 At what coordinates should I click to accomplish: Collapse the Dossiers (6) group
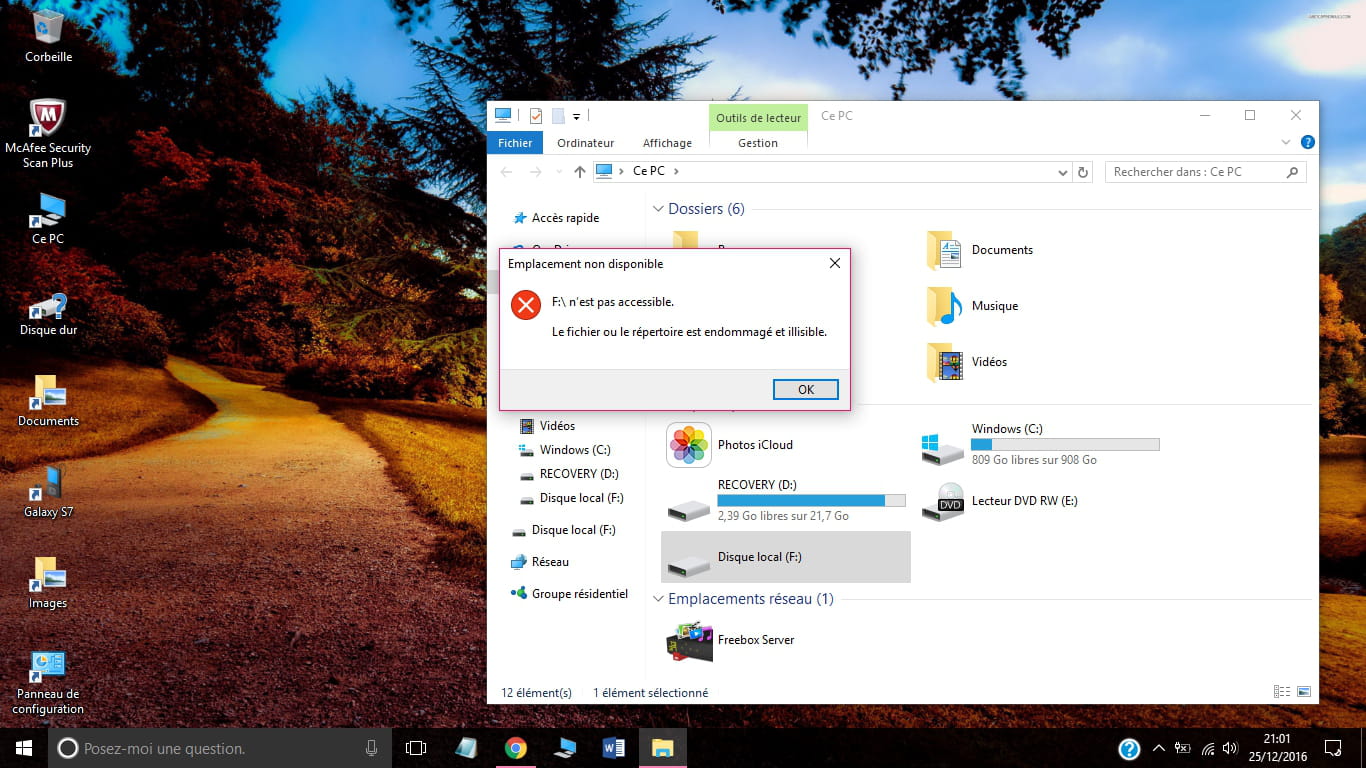pos(658,209)
